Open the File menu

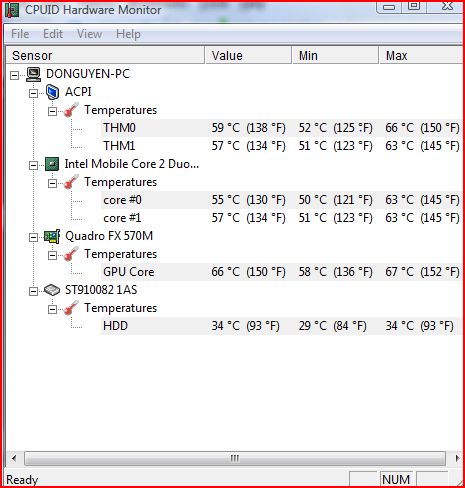pos(20,34)
